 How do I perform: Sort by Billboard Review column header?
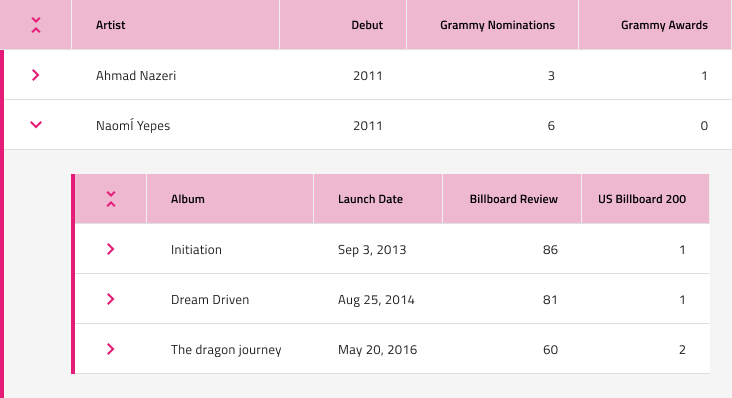[x=512, y=199]
